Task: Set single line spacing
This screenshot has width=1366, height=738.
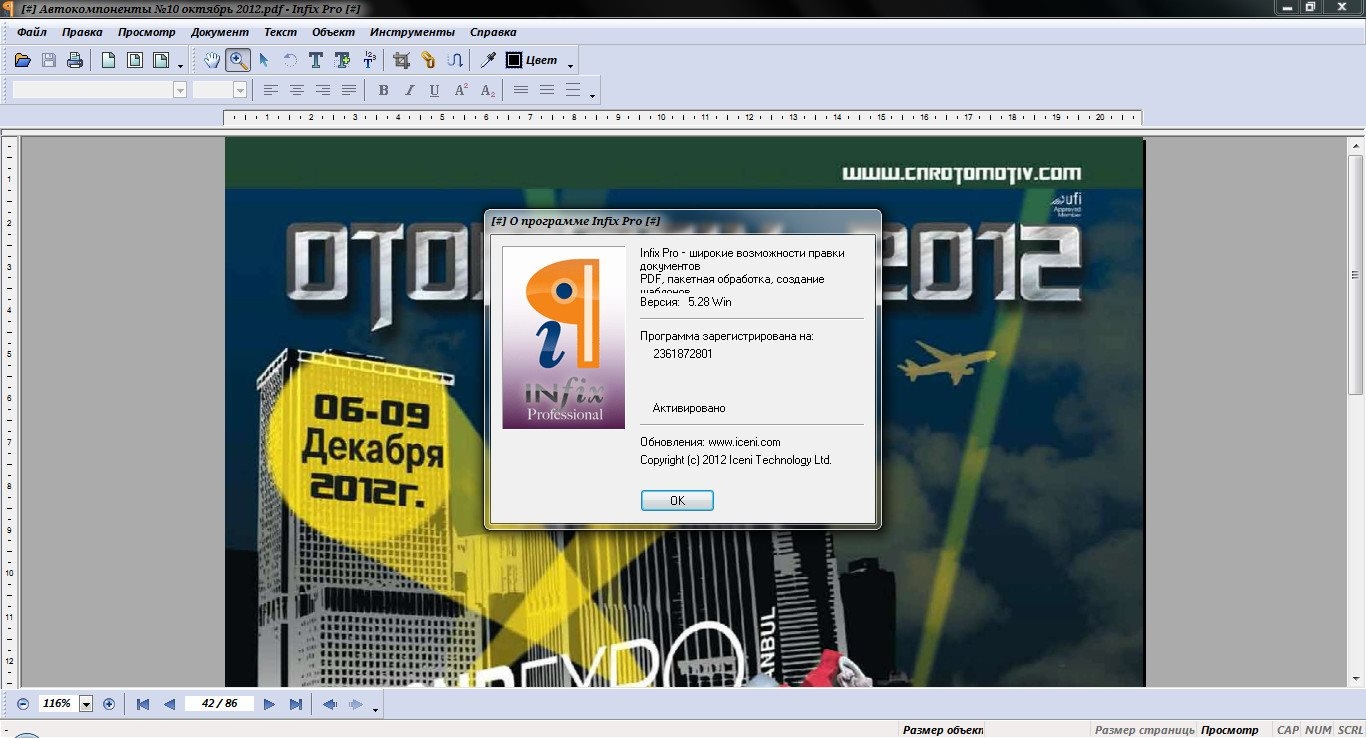Action: (520, 90)
